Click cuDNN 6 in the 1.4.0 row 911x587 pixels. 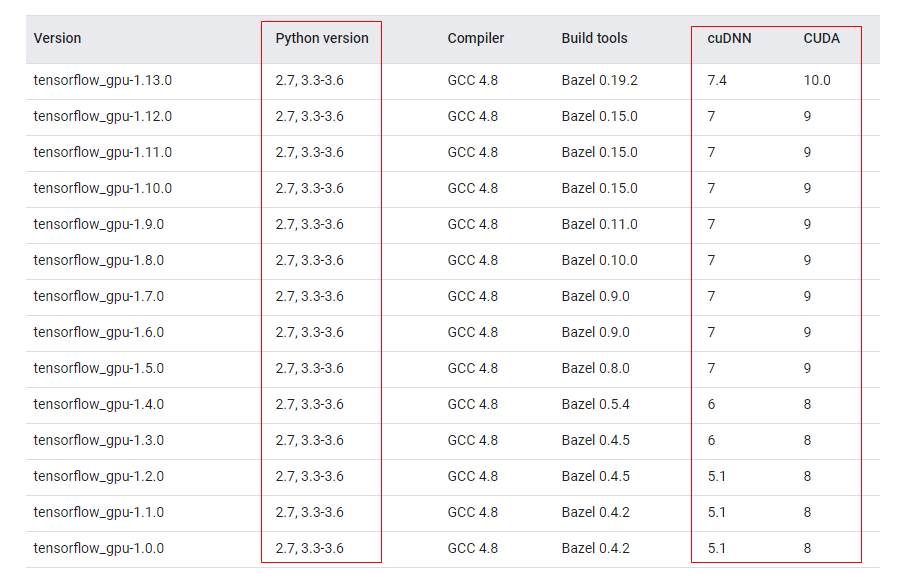tap(711, 405)
